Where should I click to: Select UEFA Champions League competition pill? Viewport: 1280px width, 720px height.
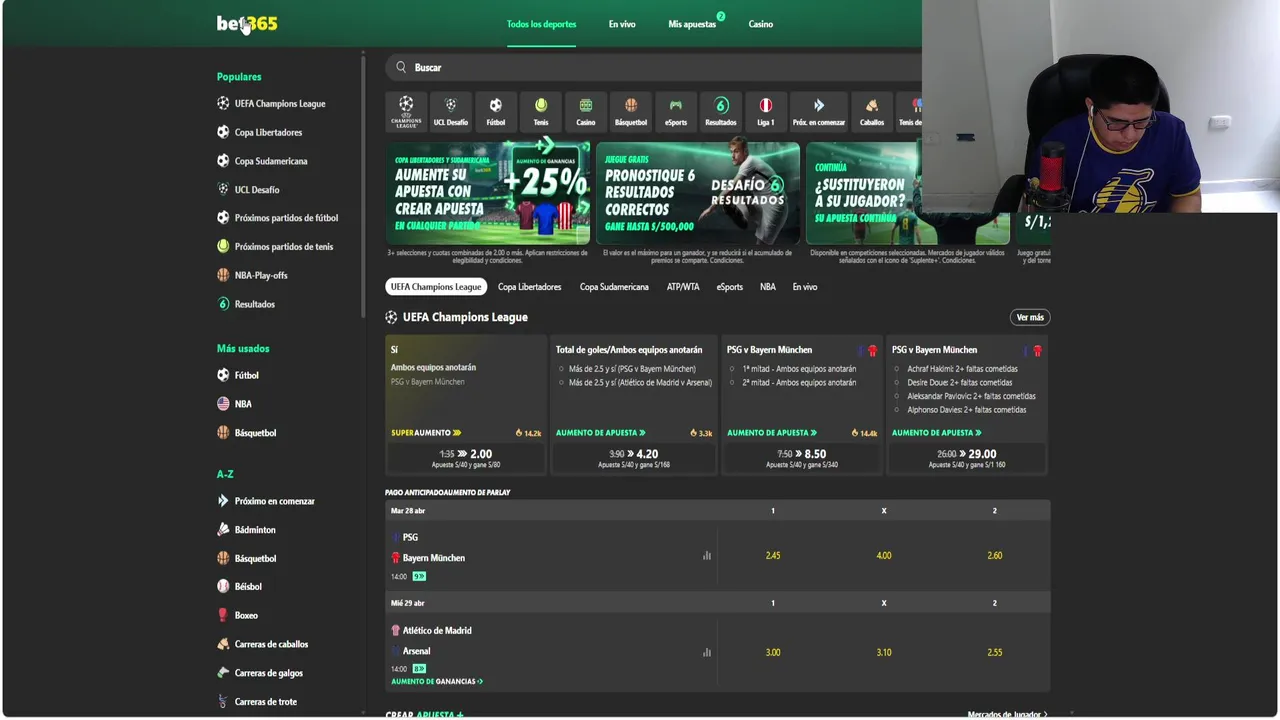click(x=436, y=287)
